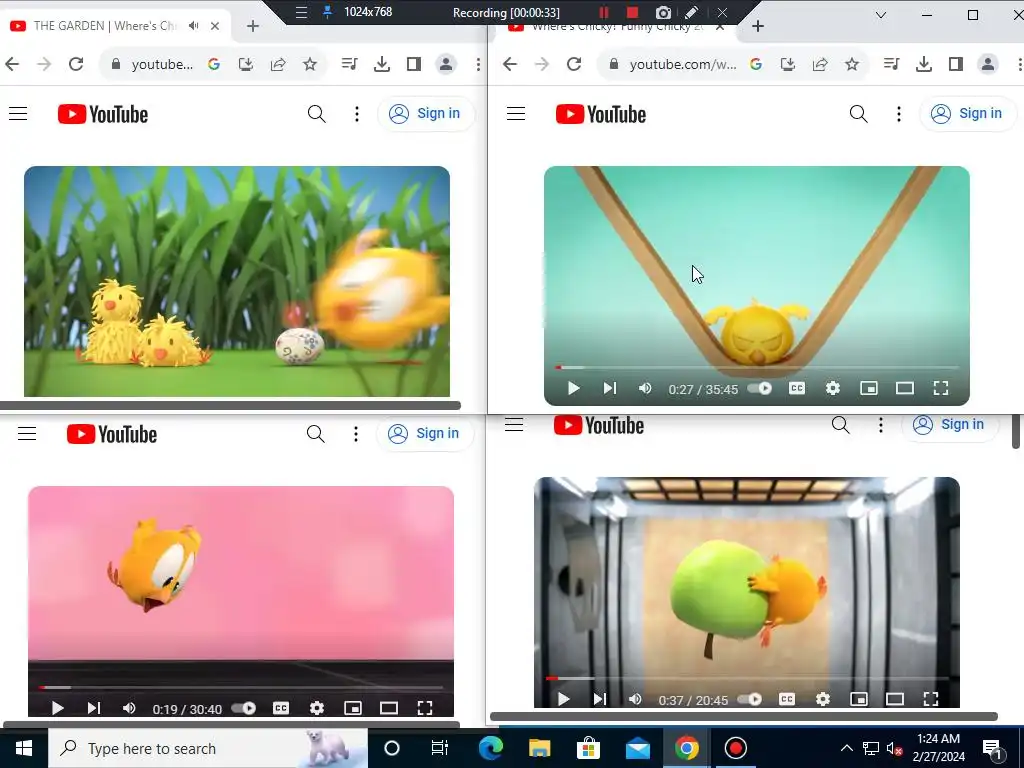Viewport: 1024px width, 768px height.
Task: Reload the THE GARDEN window page
Action: [x=76, y=64]
